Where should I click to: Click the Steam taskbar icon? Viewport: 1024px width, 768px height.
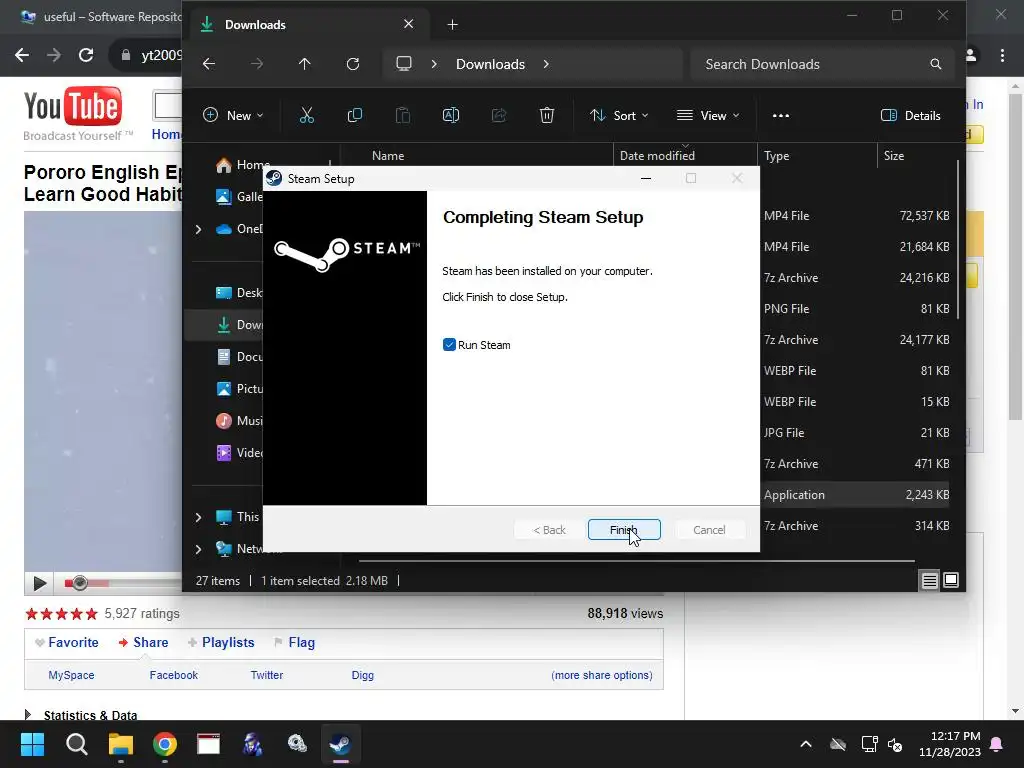pos(340,744)
